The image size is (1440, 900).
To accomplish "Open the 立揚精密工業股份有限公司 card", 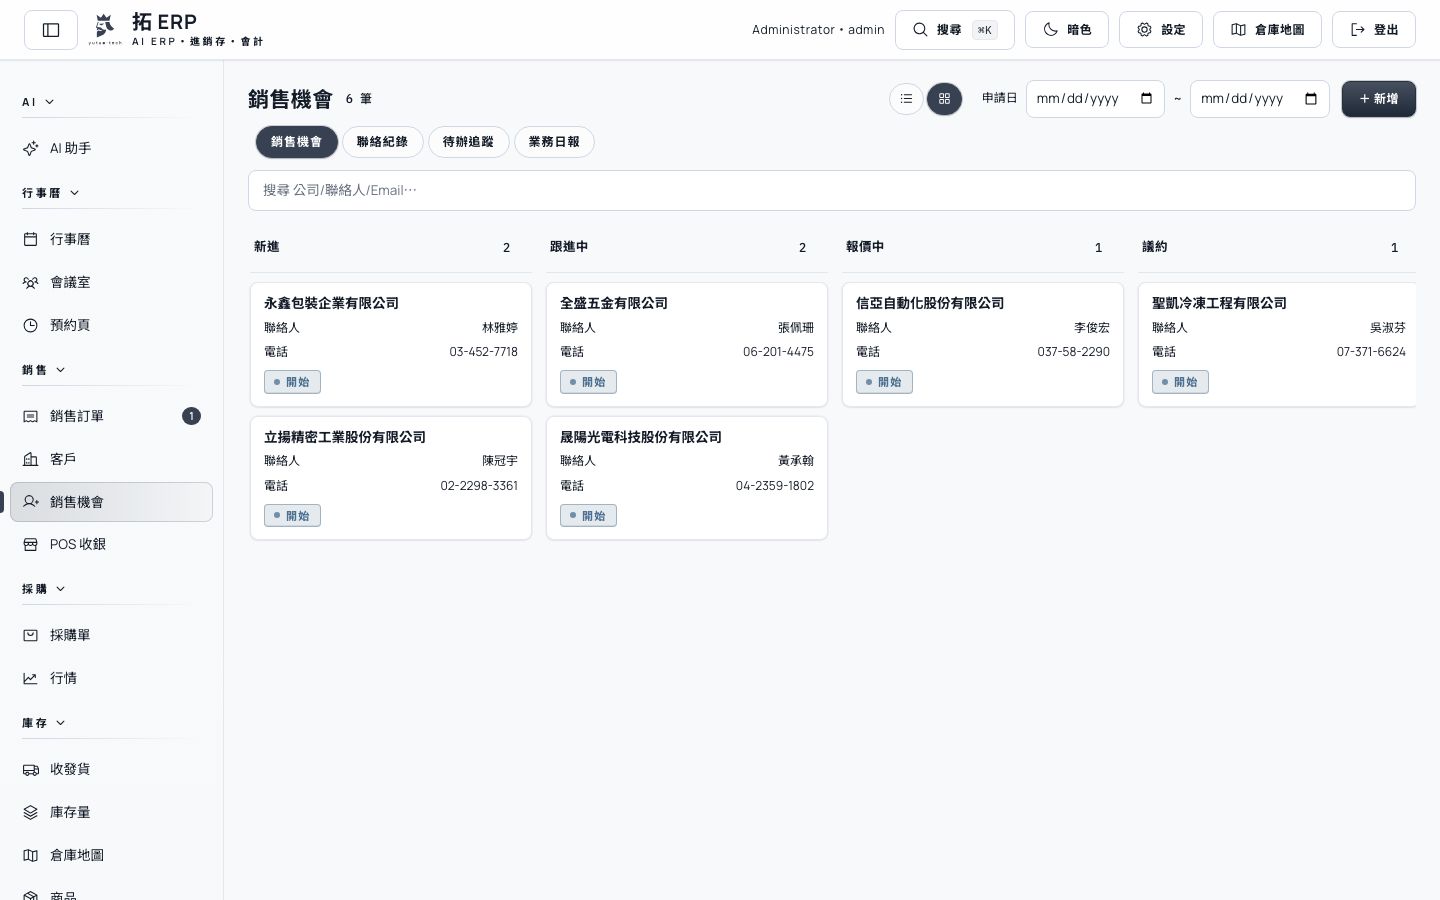I will pos(391,478).
